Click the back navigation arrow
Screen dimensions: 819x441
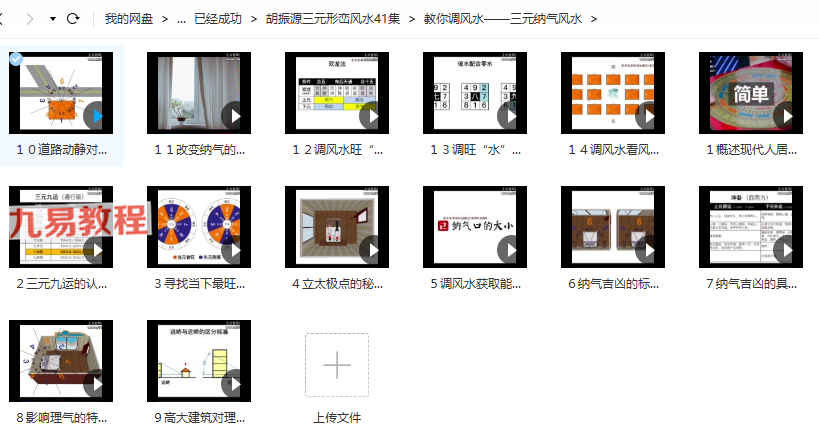pyautogui.click(x=12, y=19)
